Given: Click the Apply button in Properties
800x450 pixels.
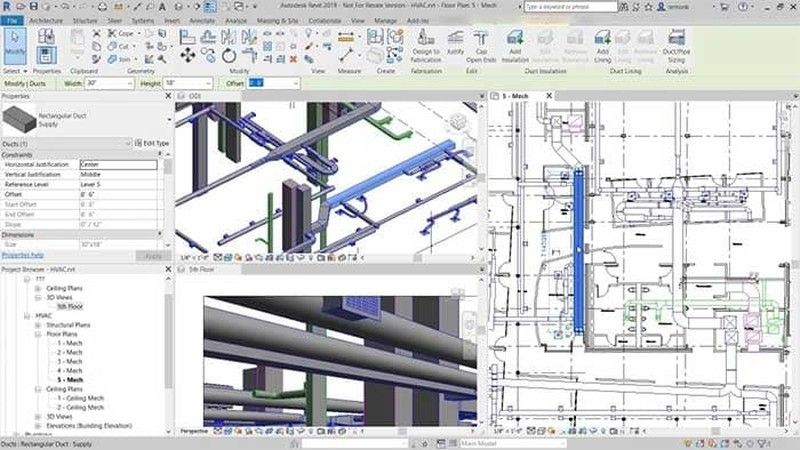Looking at the screenshot, I should pyautogui.click(x=154, y=256).
